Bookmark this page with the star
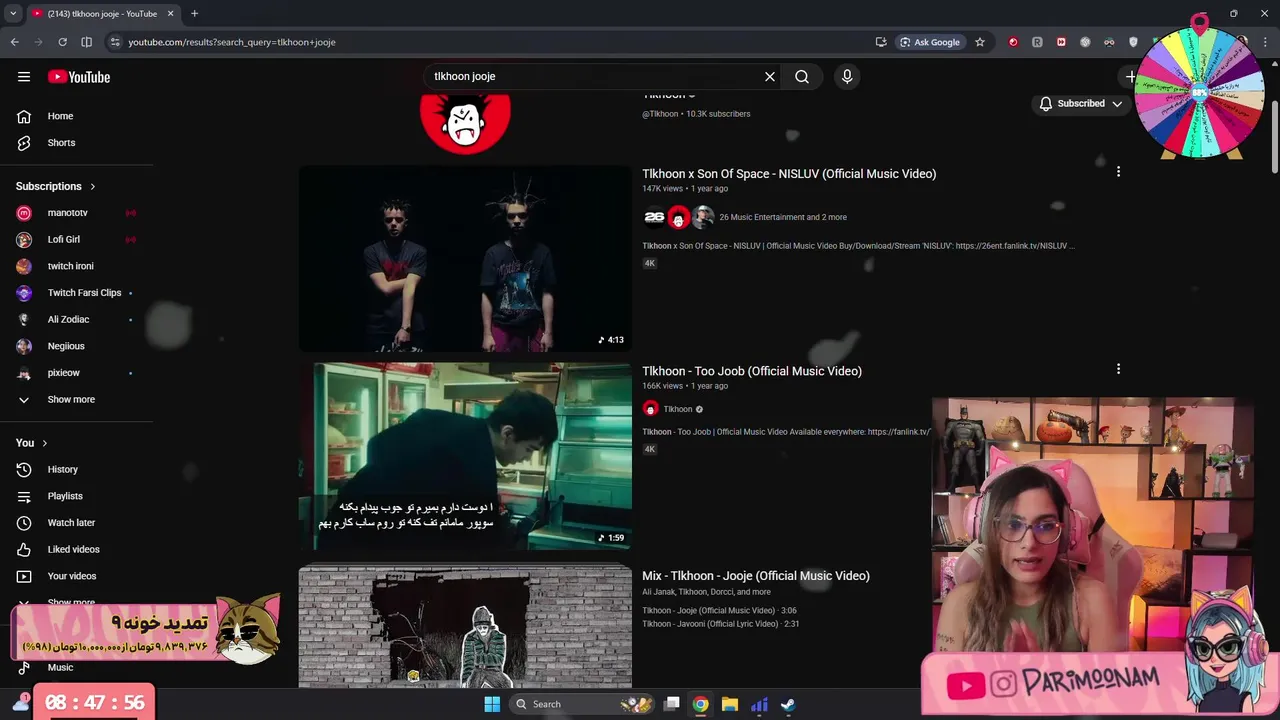 coord(980,42)
